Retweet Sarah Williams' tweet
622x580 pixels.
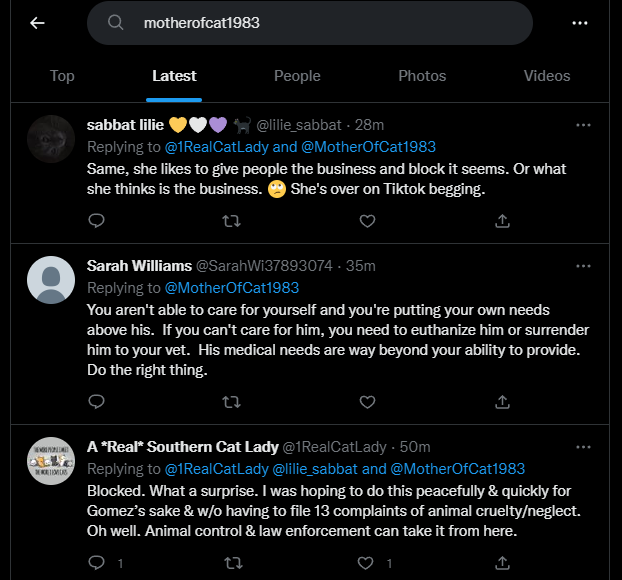click(x=232, y=402)
